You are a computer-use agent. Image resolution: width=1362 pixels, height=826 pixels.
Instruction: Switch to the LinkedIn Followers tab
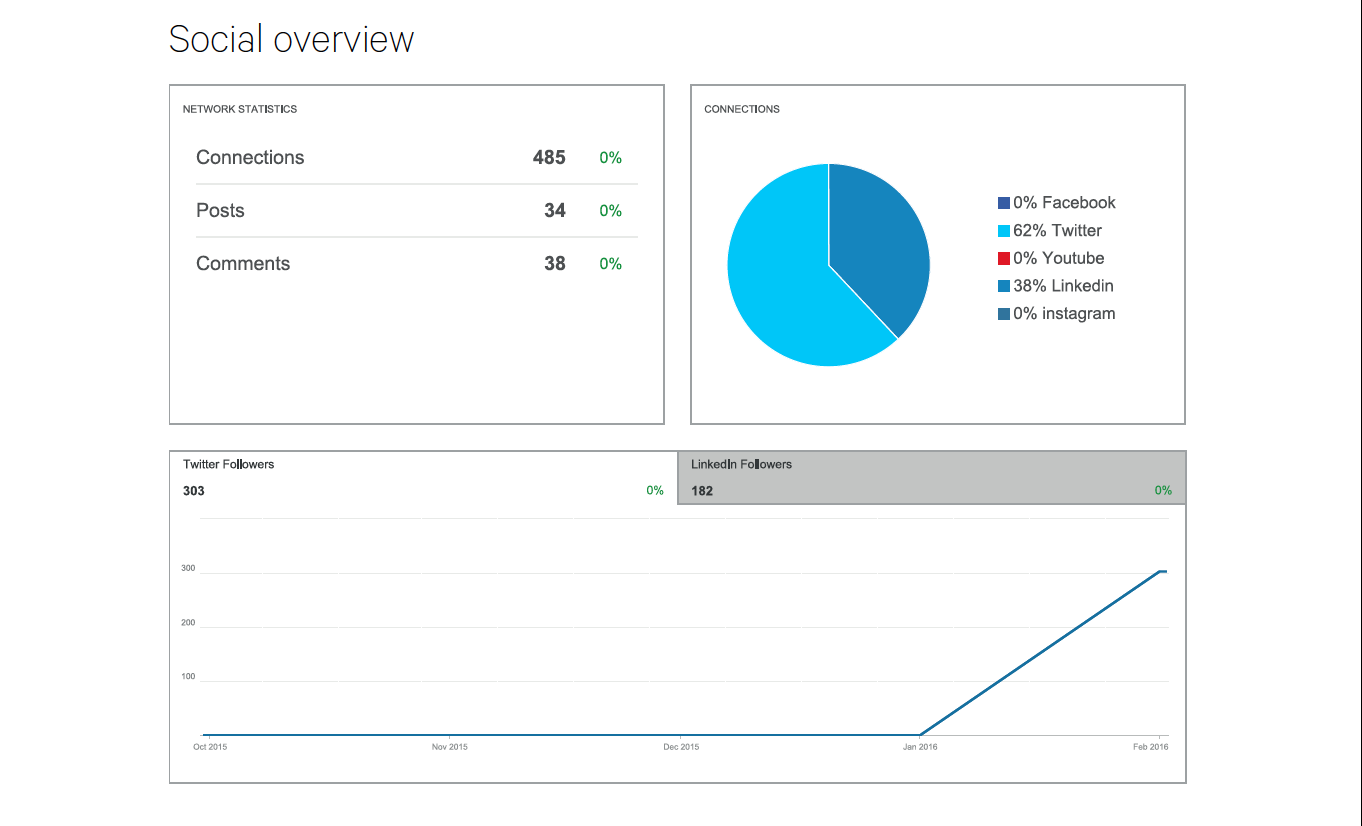[x=932, y=477]
